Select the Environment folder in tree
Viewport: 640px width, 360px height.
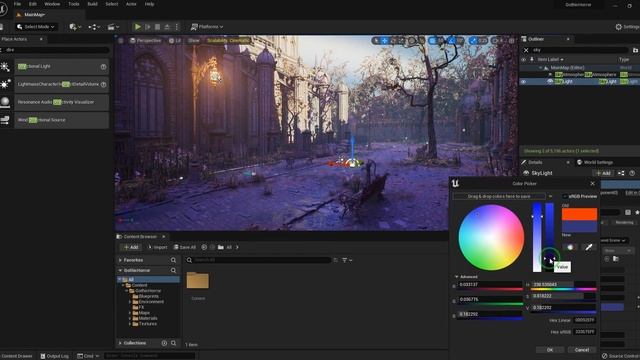pos(148,302)
